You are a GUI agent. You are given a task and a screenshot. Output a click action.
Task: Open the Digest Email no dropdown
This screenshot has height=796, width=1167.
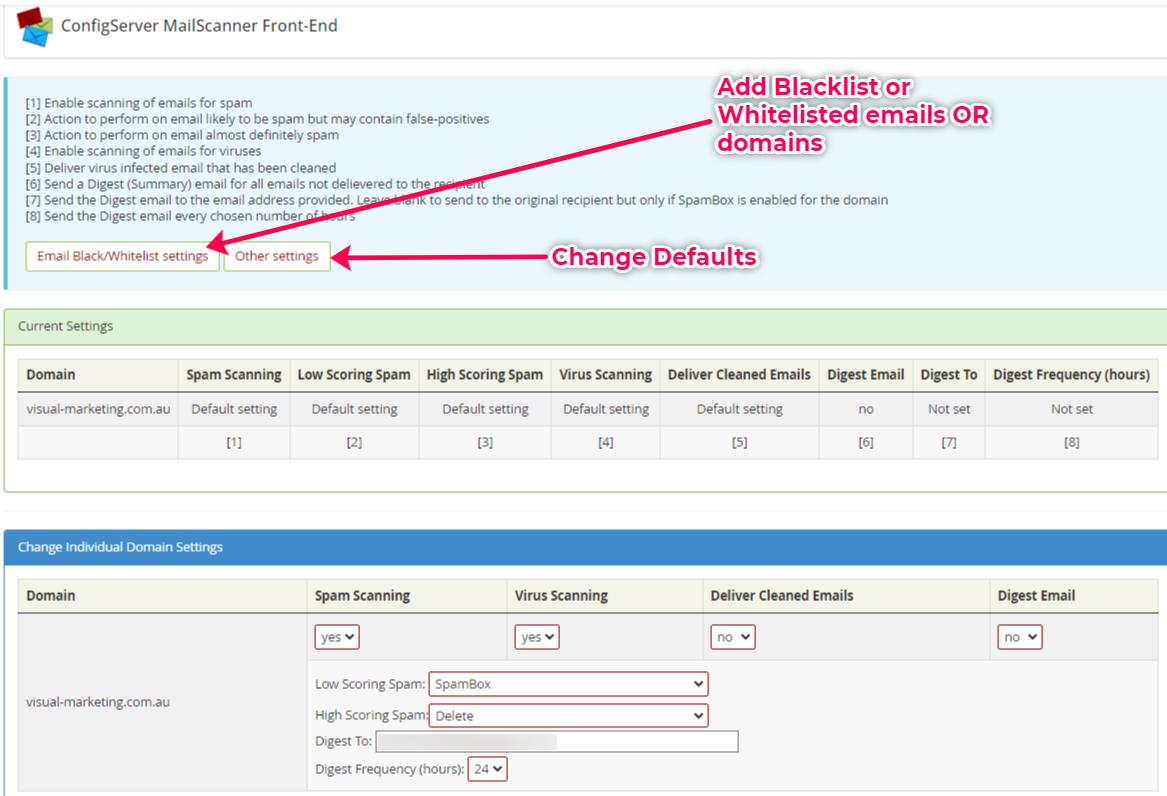click(x=1020, y=637)
